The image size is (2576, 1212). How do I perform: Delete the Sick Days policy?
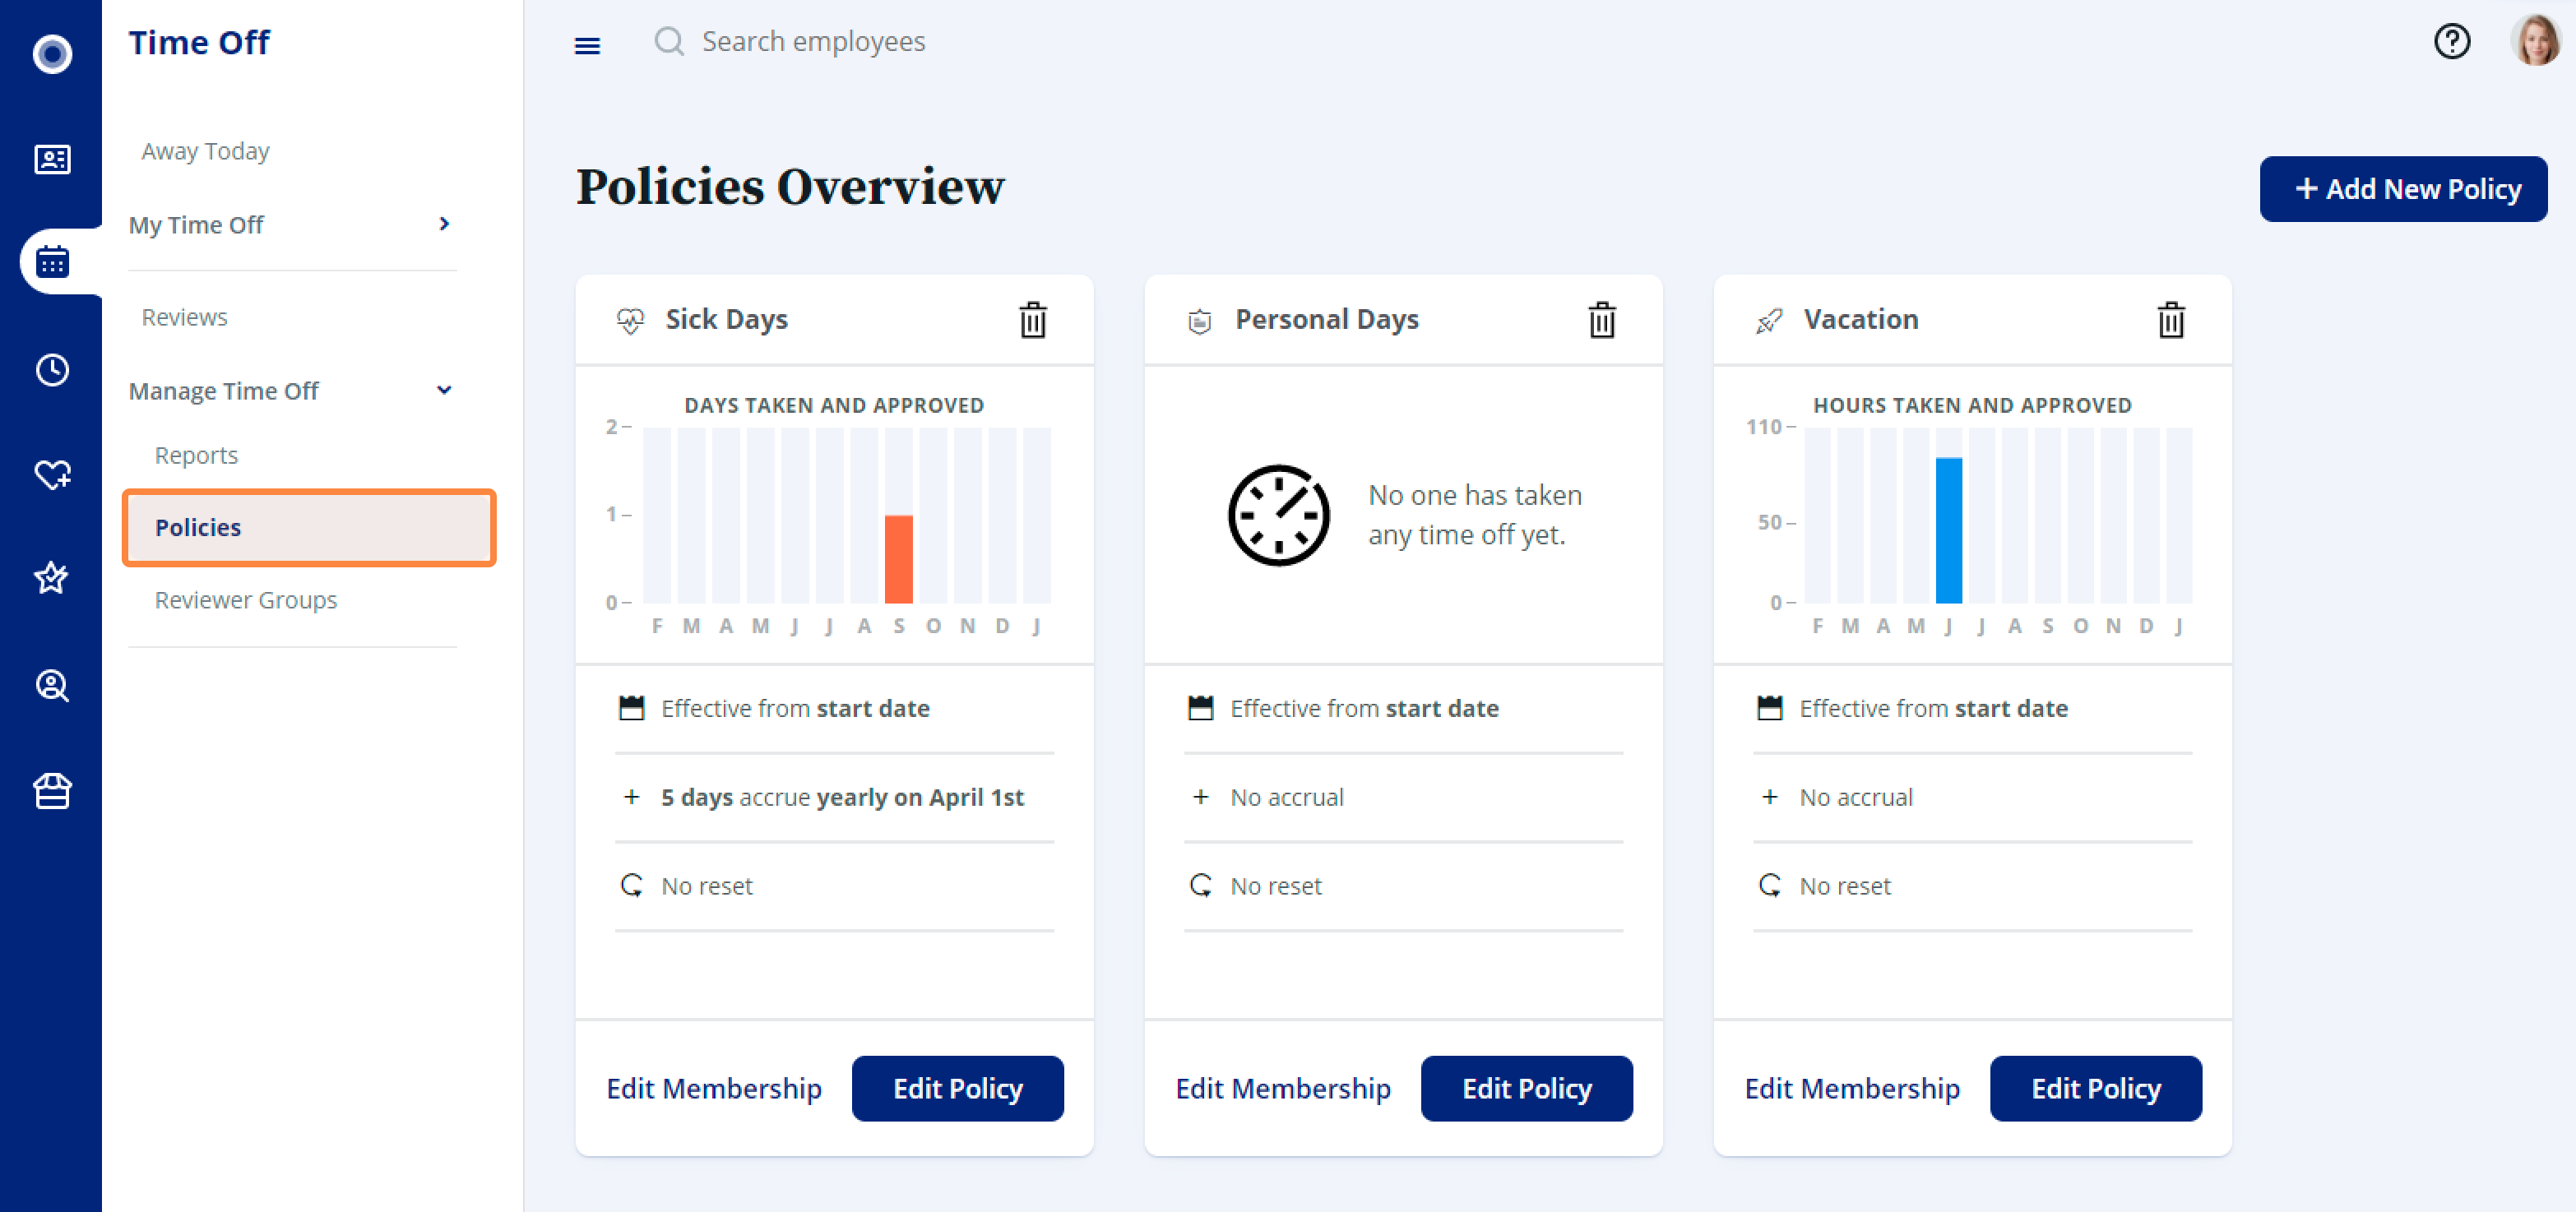pyautogui.click(x=1032, y=320)
